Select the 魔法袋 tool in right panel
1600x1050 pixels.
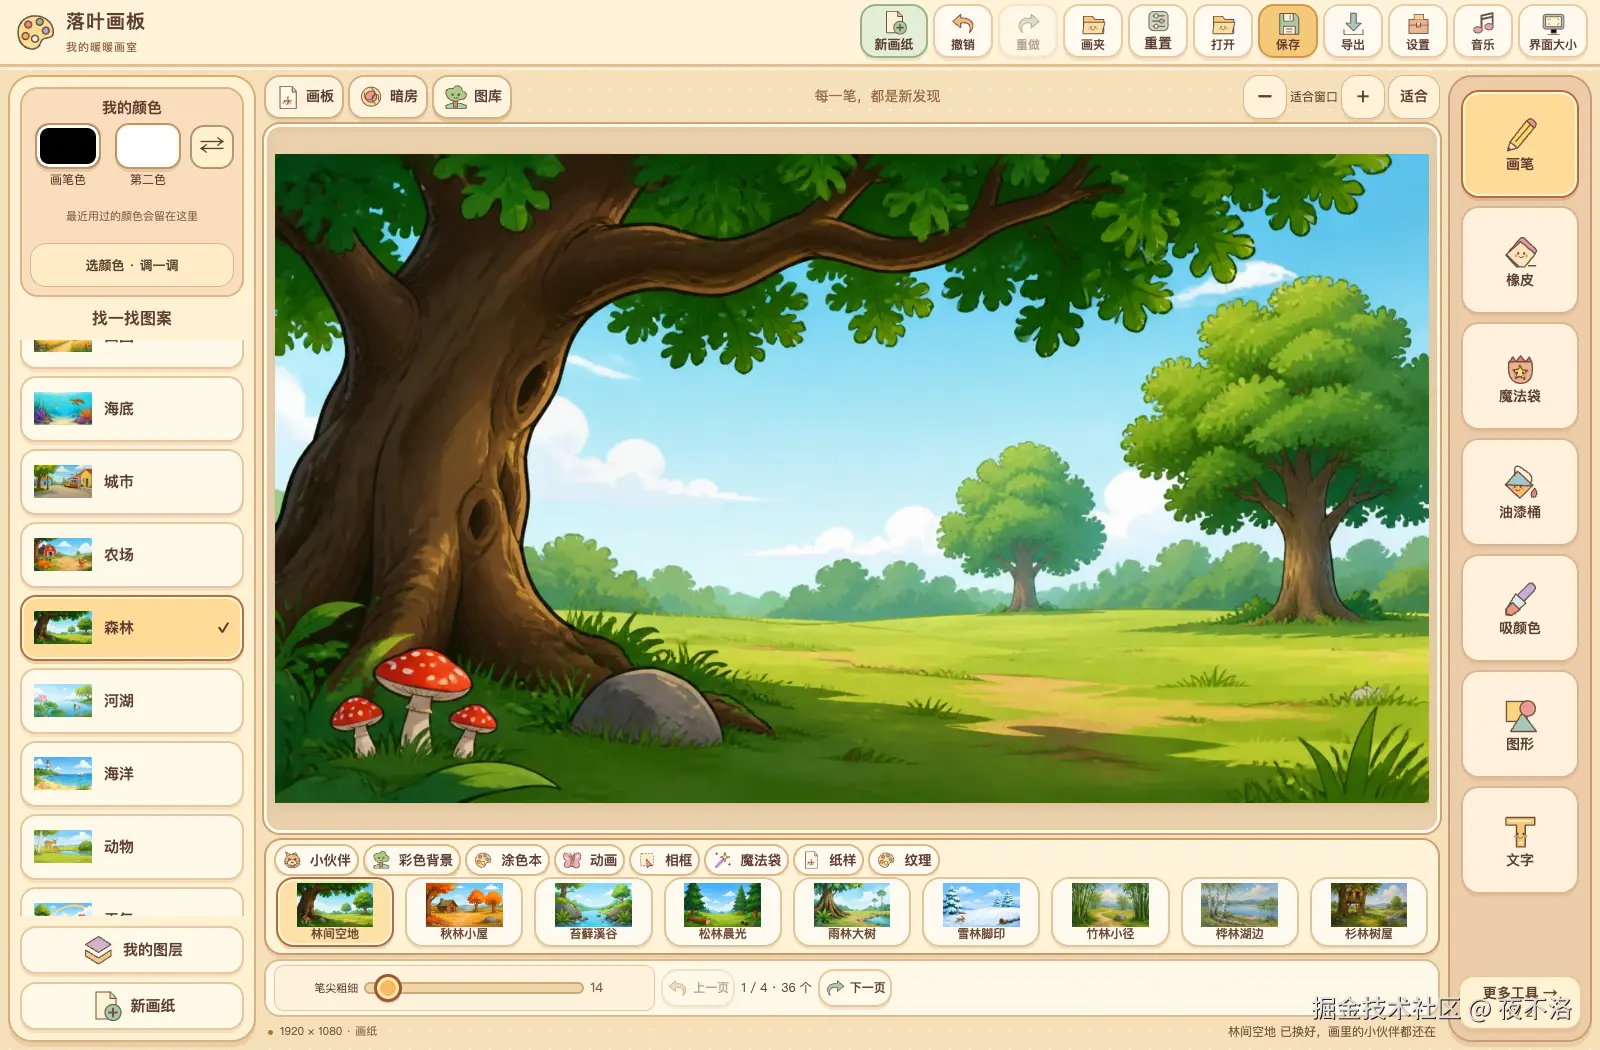pyautogui.click(x=1520, y=376)
